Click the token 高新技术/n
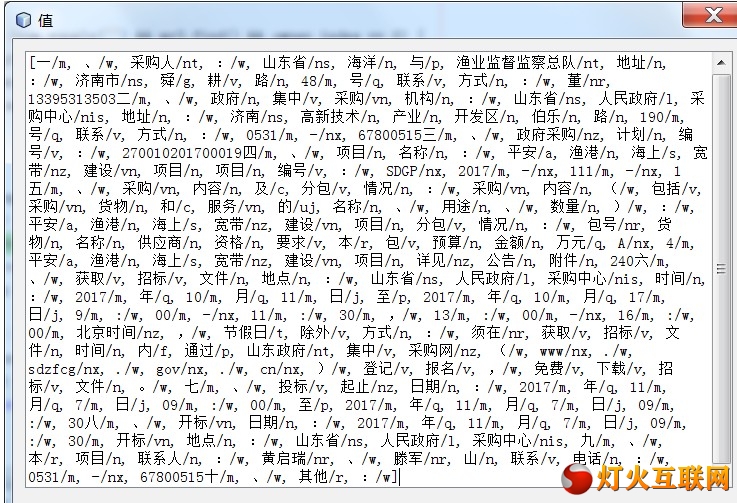Screen dimensions: 737x503 coord(340,117)
